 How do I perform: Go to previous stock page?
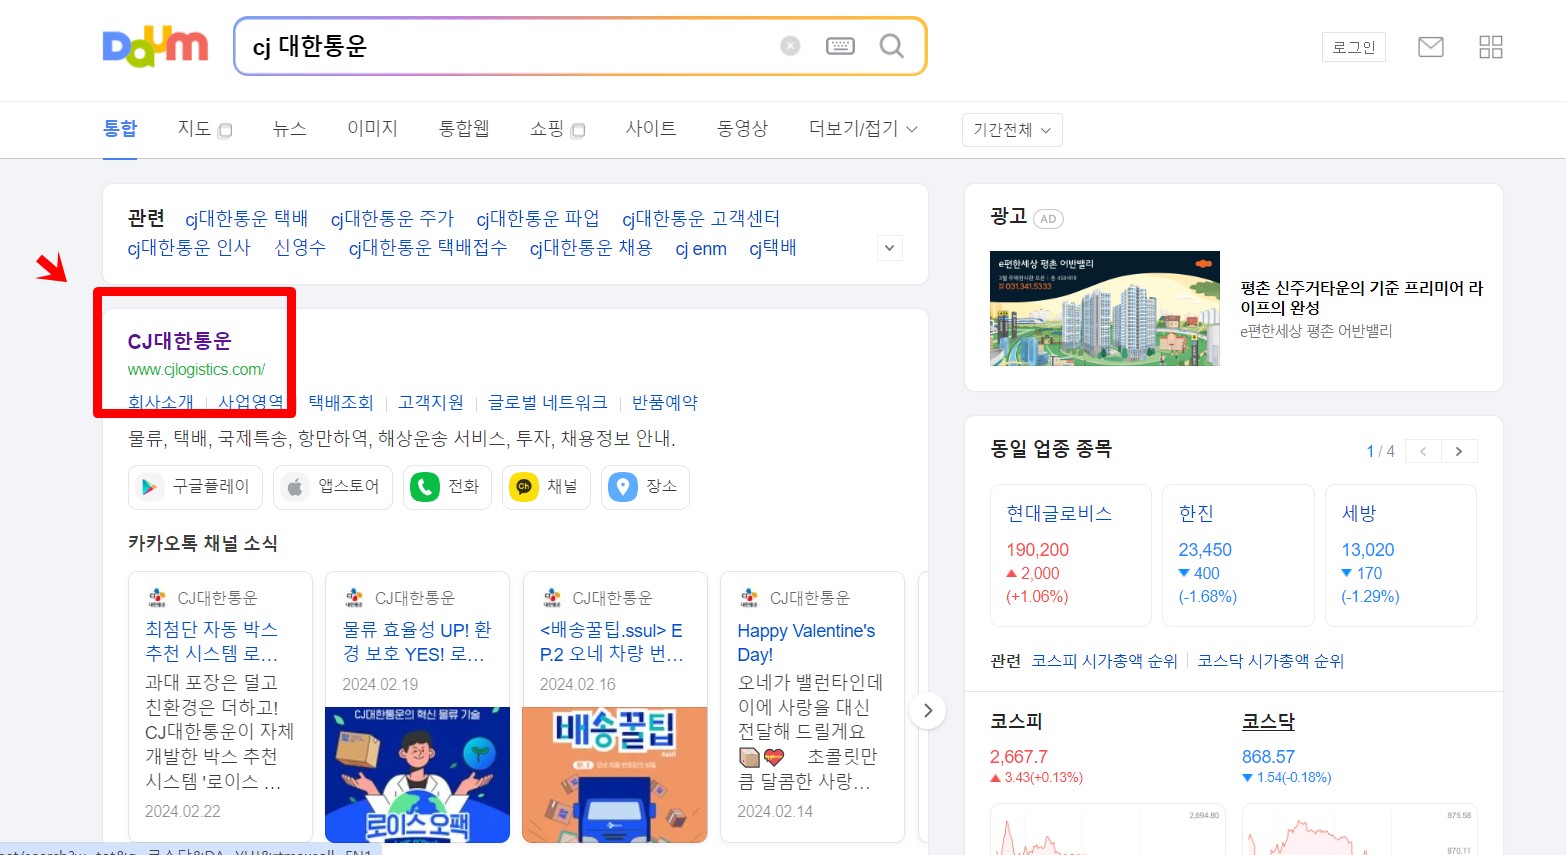(x=1423, y=451)
